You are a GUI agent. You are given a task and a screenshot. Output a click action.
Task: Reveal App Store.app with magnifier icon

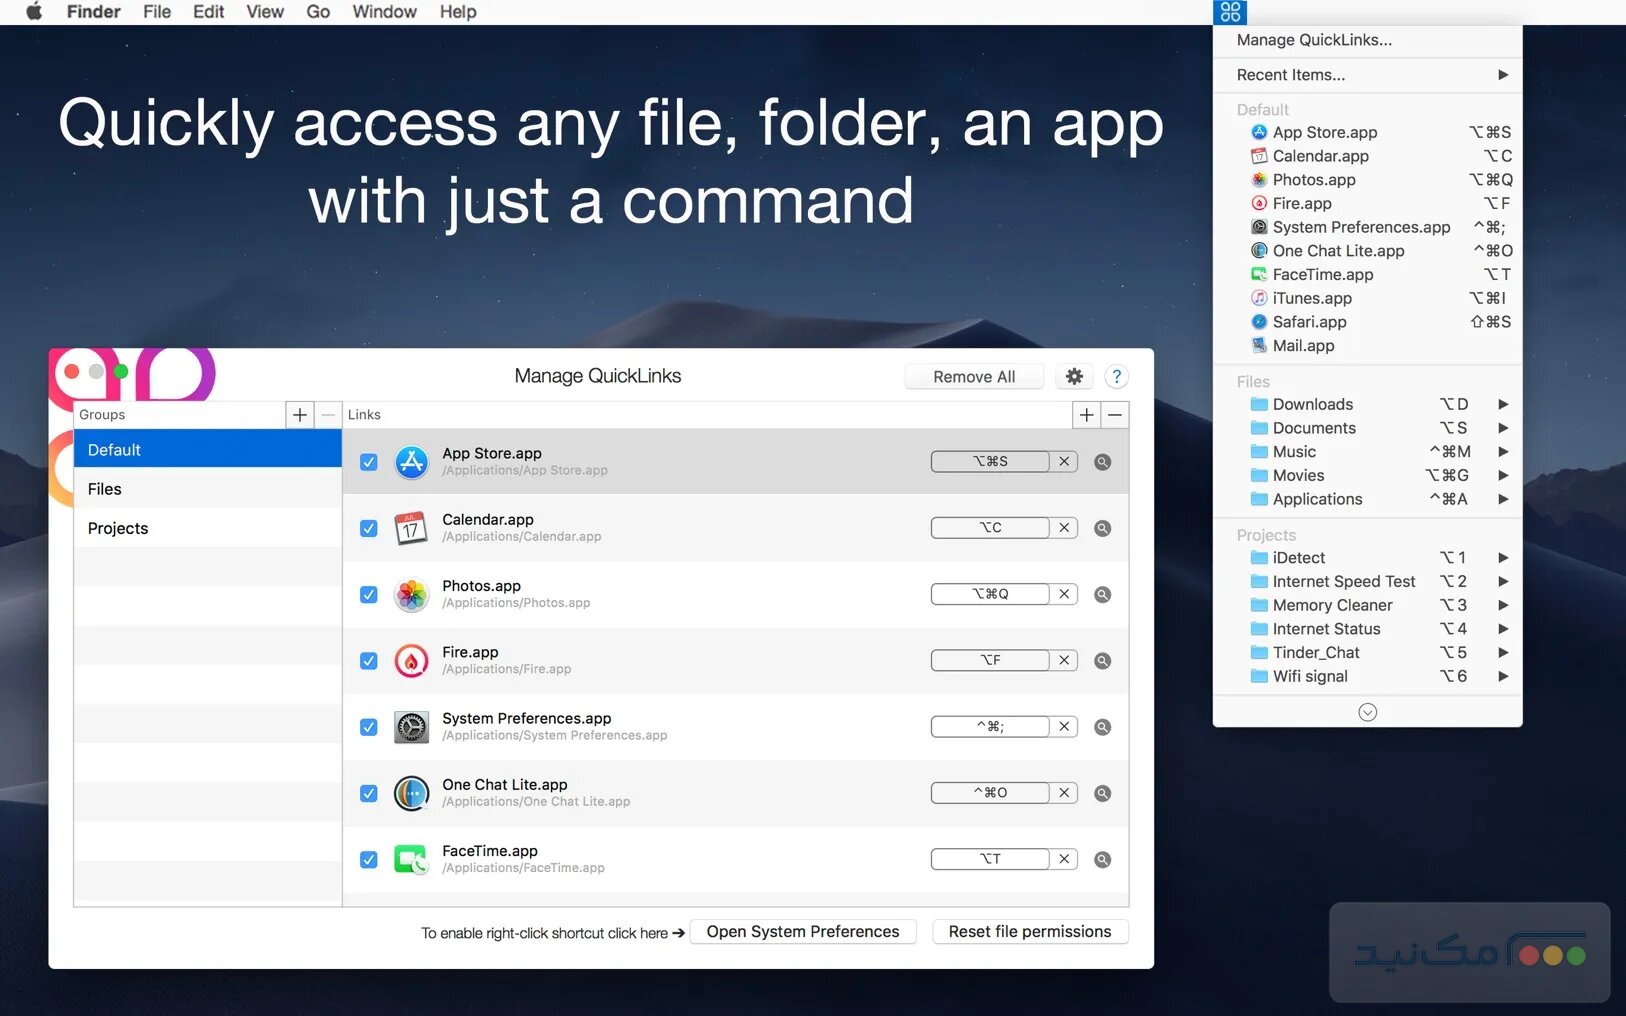click(x=1102, y=462)
